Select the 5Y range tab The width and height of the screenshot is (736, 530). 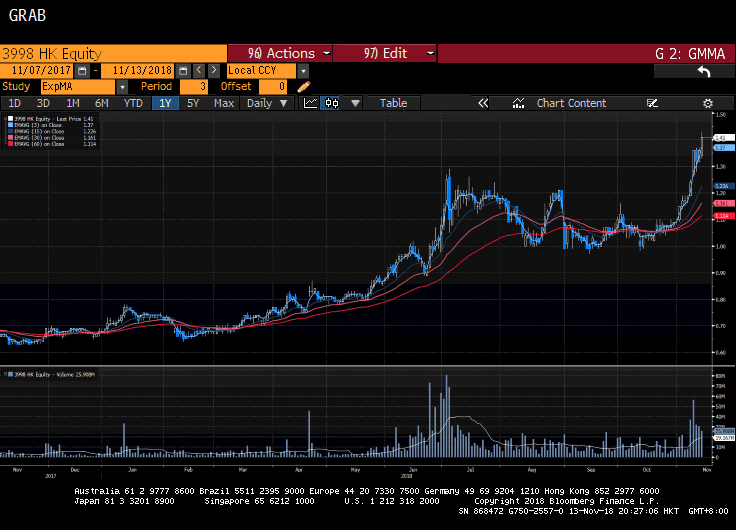[193, 103]
